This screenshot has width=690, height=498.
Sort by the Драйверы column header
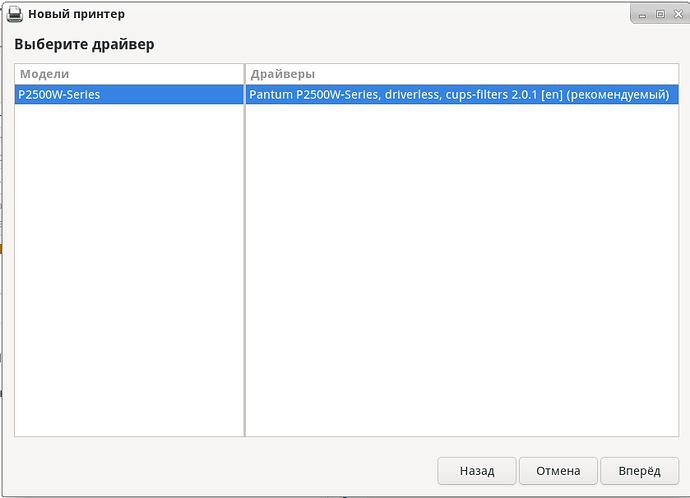pos(462,74)
